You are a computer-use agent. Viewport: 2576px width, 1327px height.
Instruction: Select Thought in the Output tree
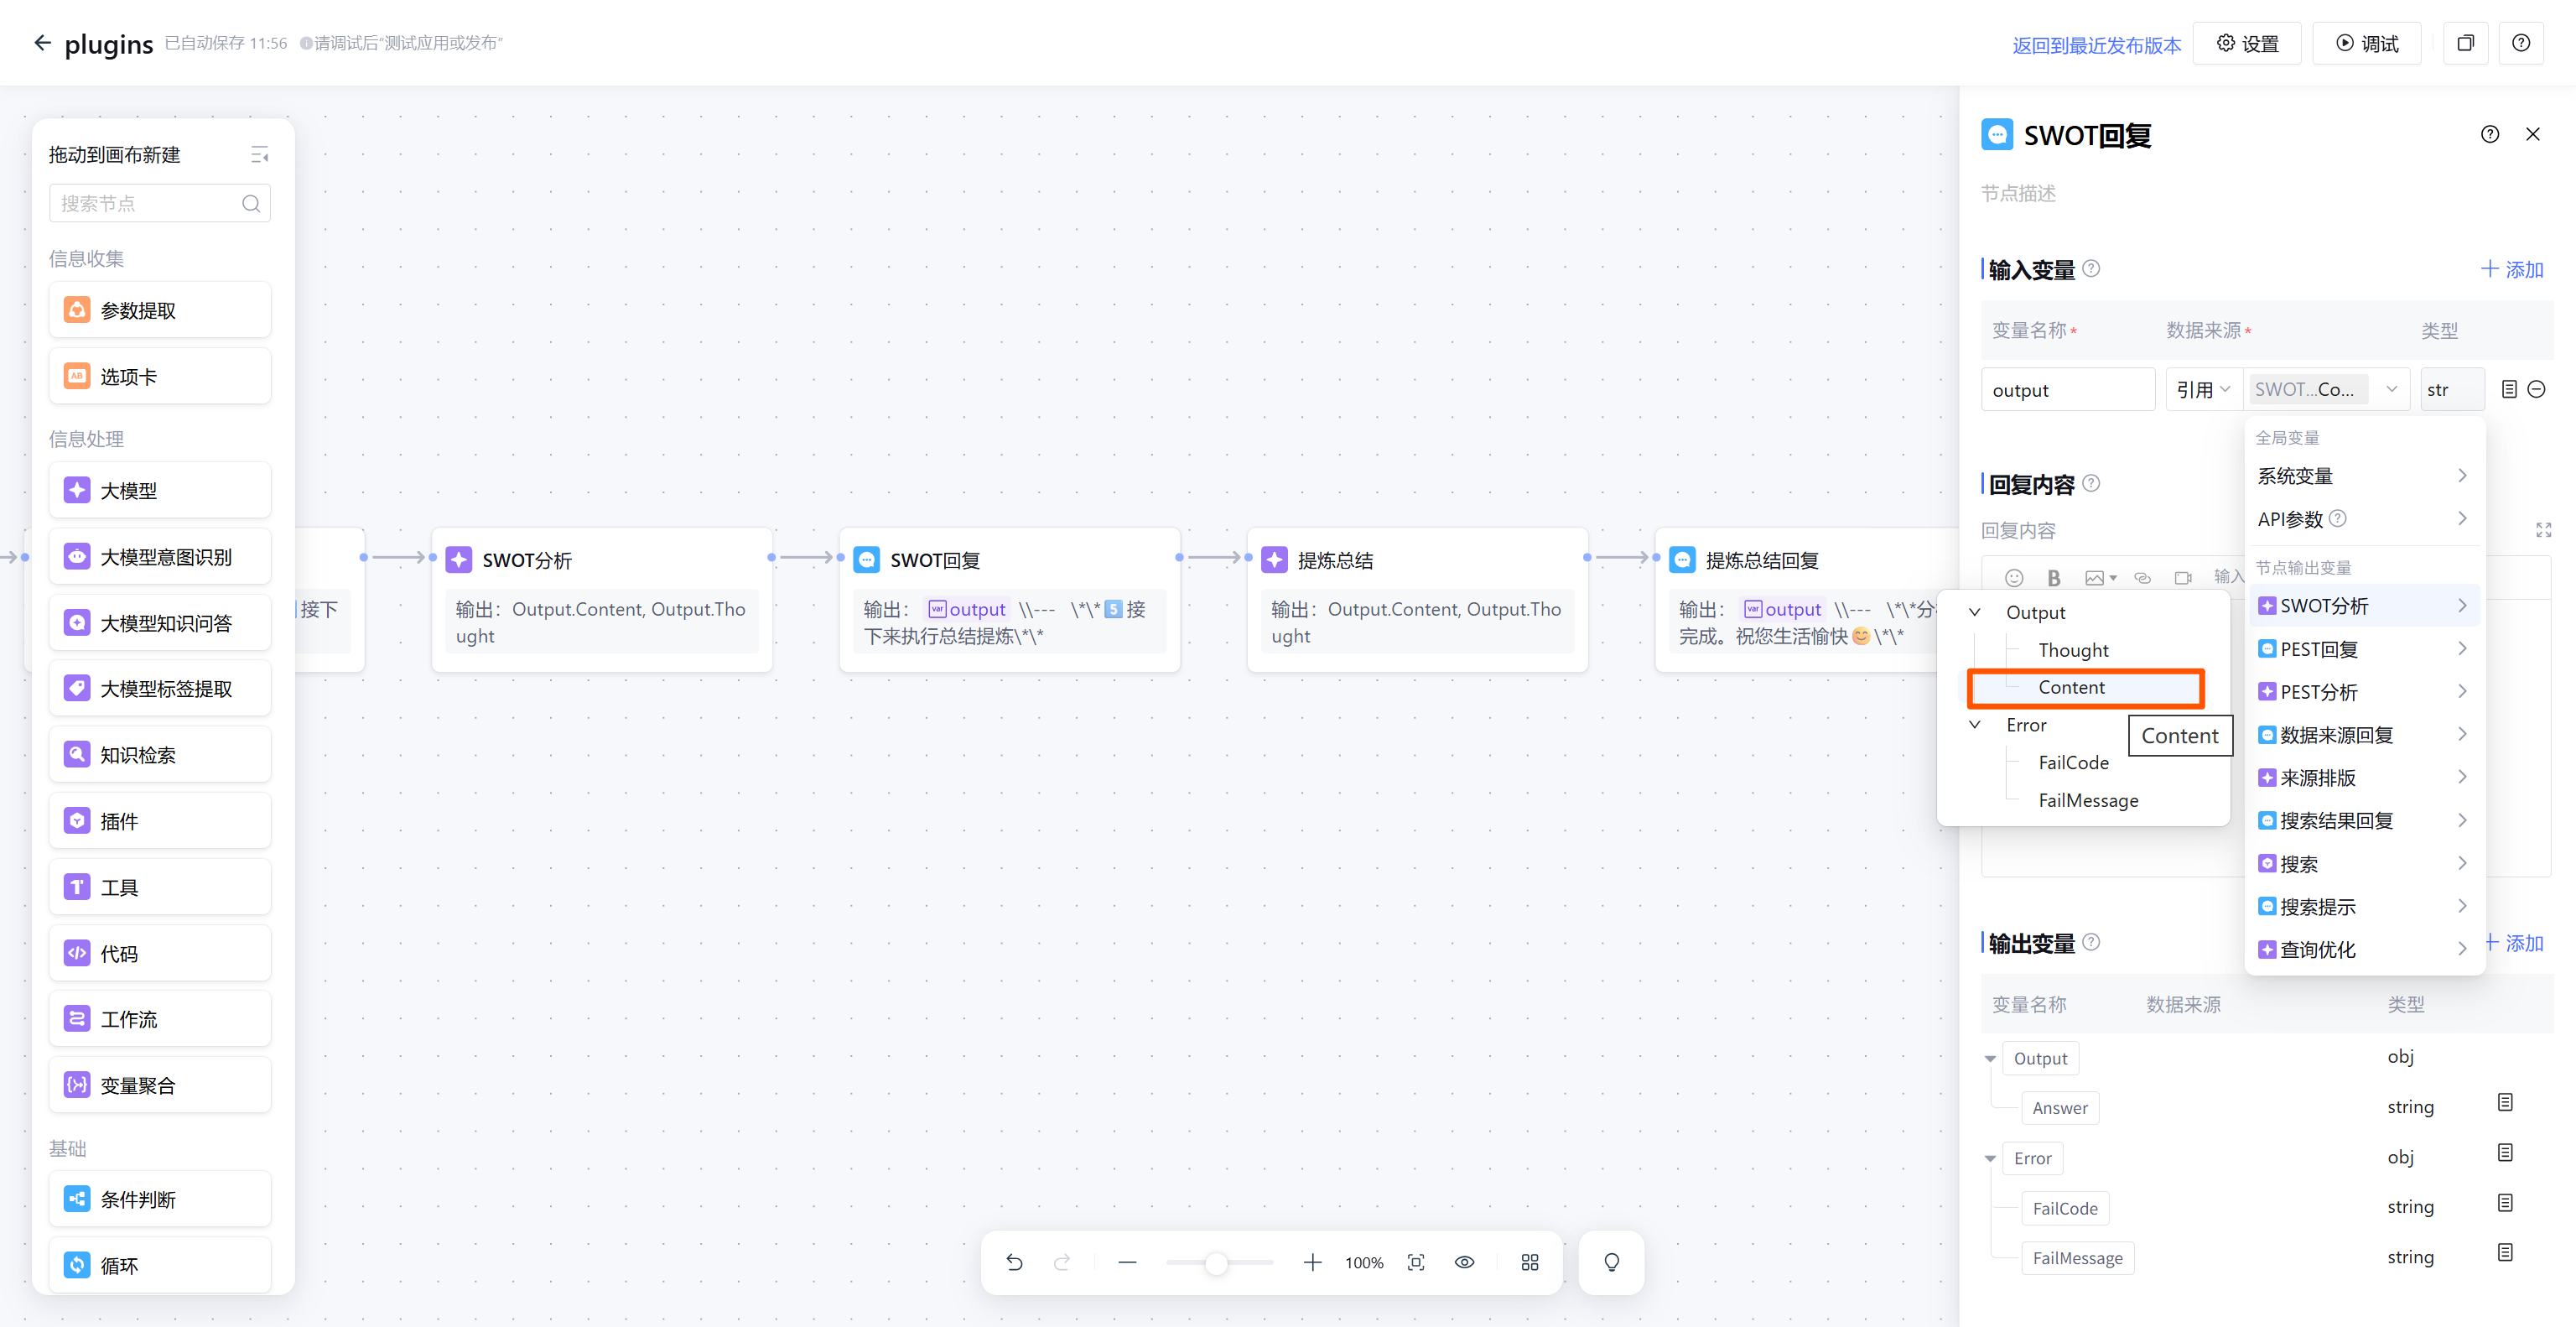click(x=2073, y=650)
